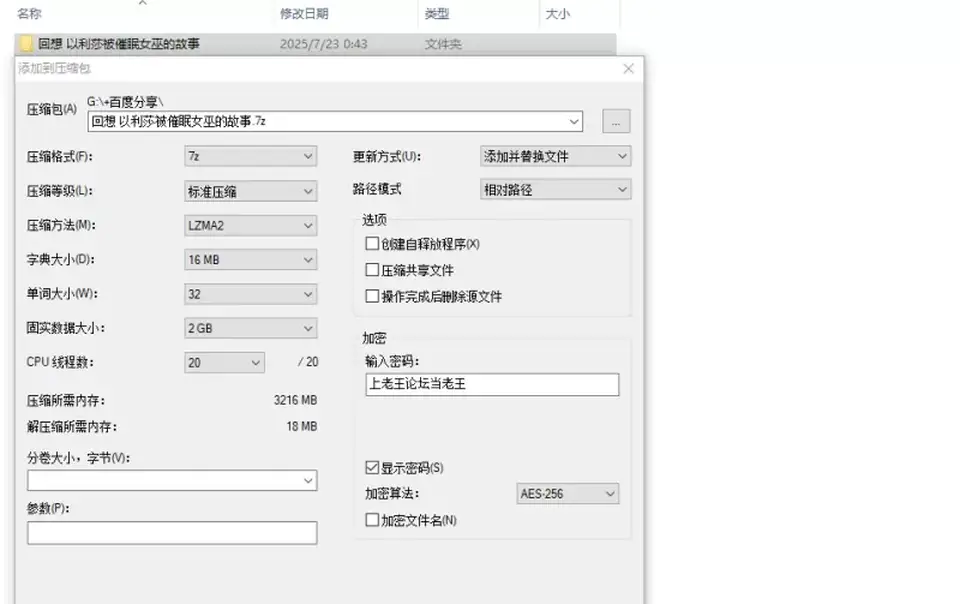Click the 18 MB decompression memory value
This screenshot has width=960, height=604.
pos(302,427)
